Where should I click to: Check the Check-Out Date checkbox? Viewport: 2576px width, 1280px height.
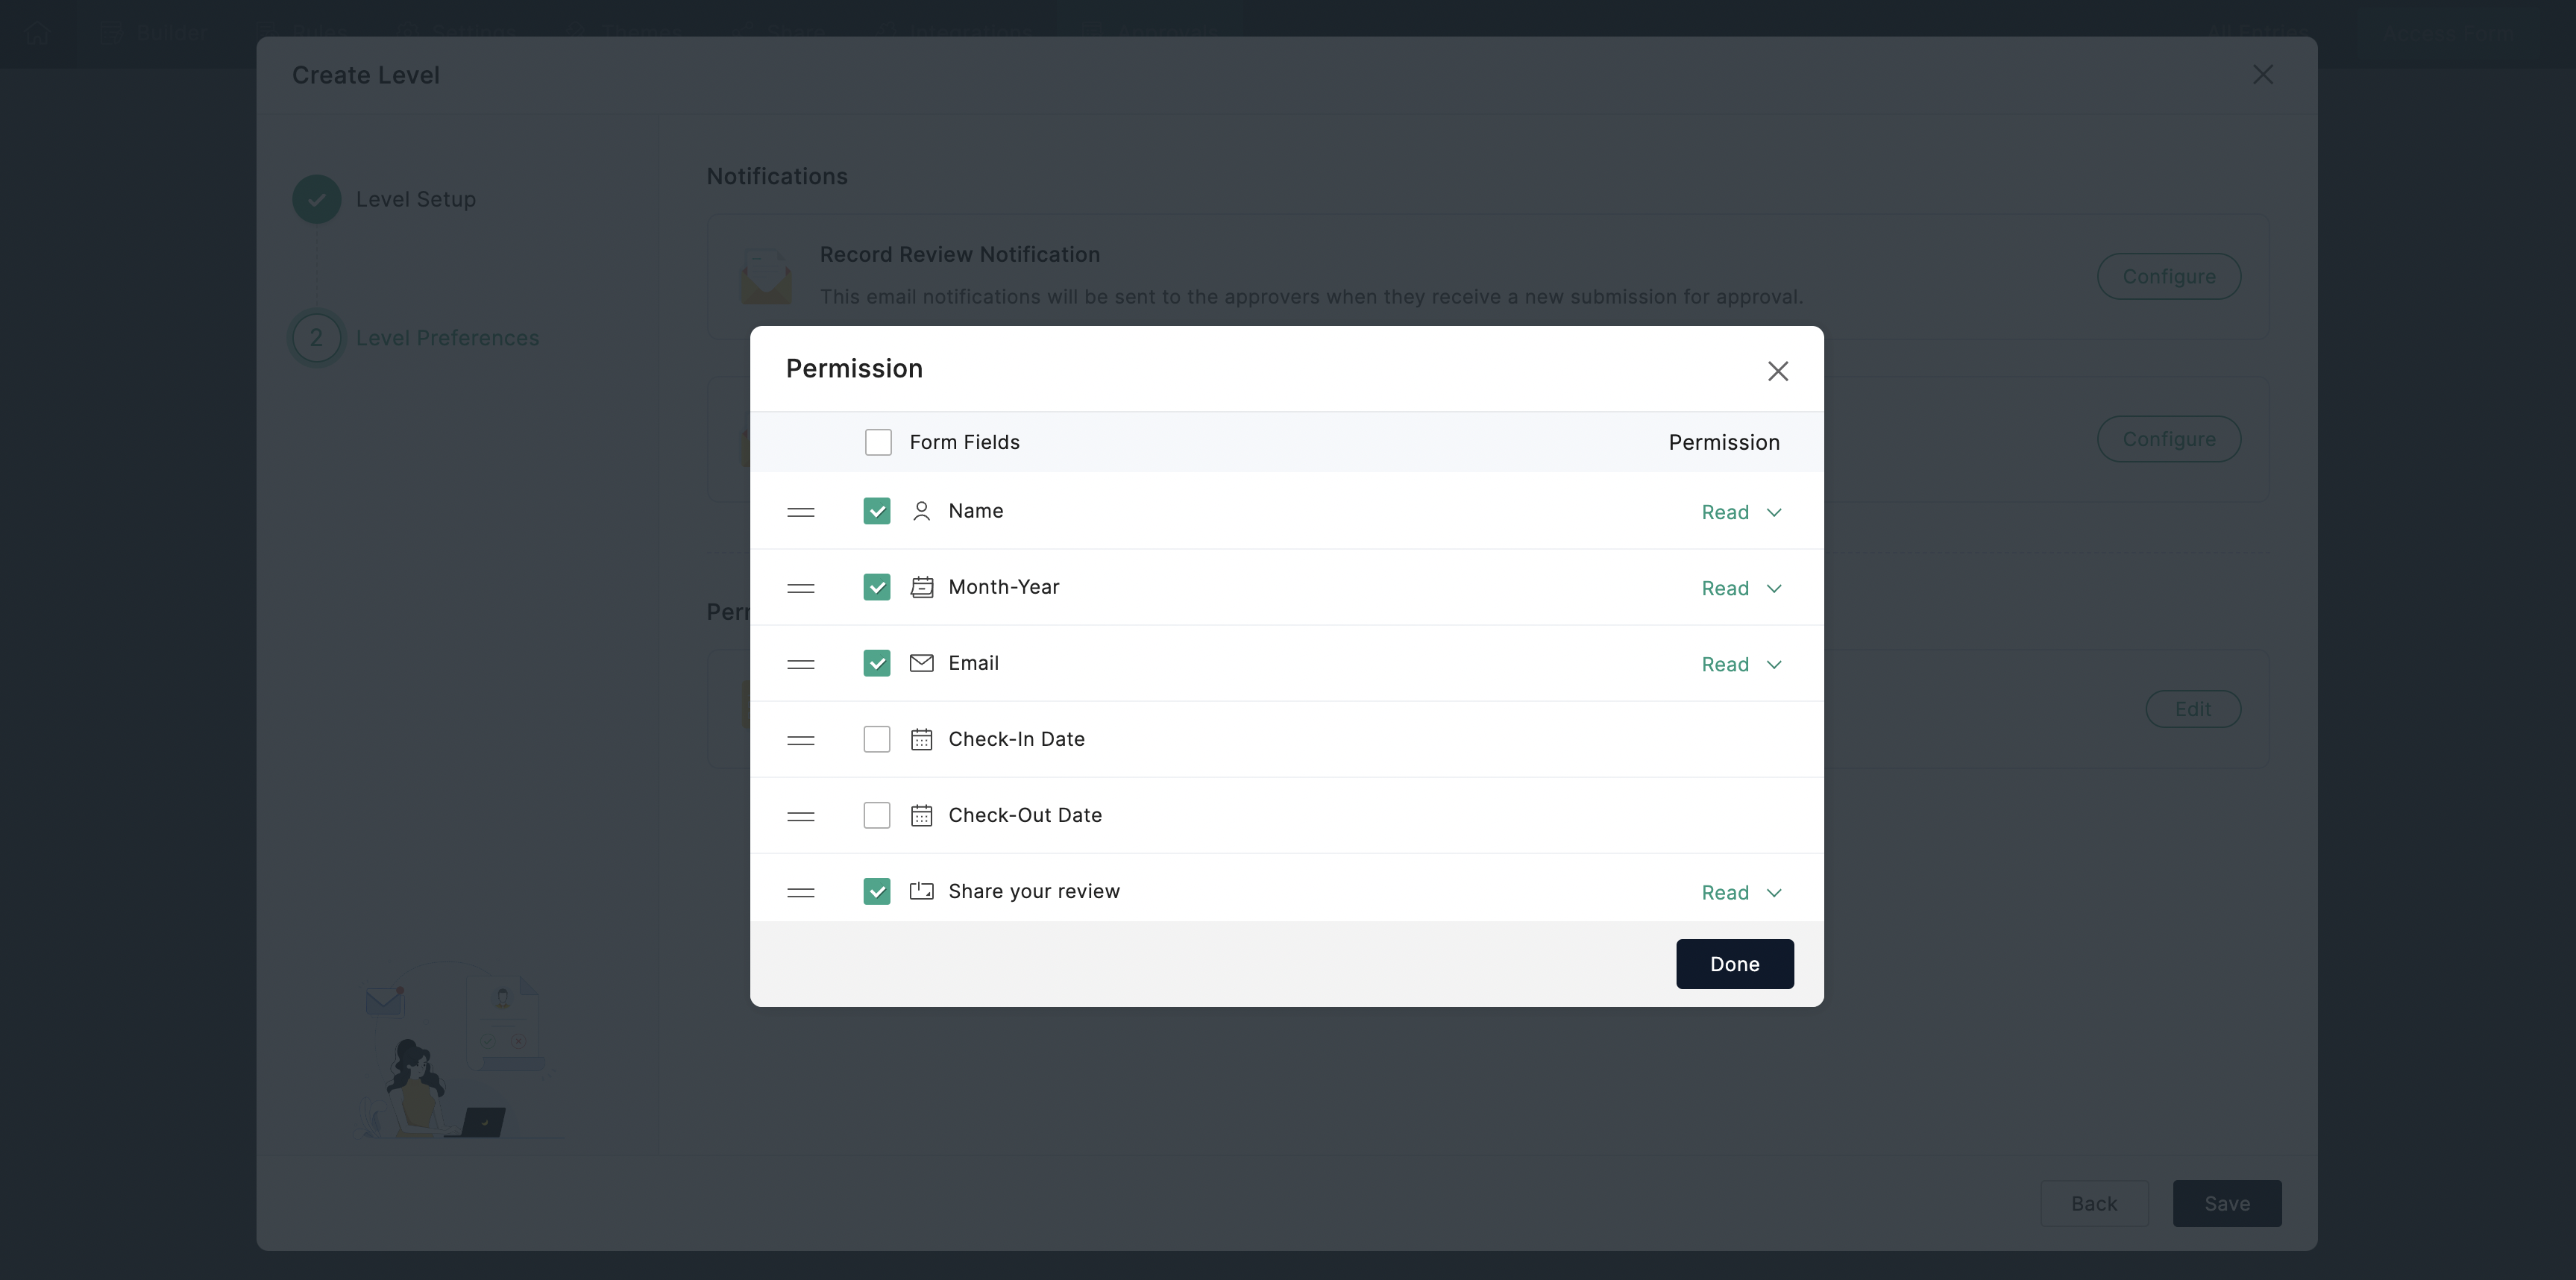point(877,815)
